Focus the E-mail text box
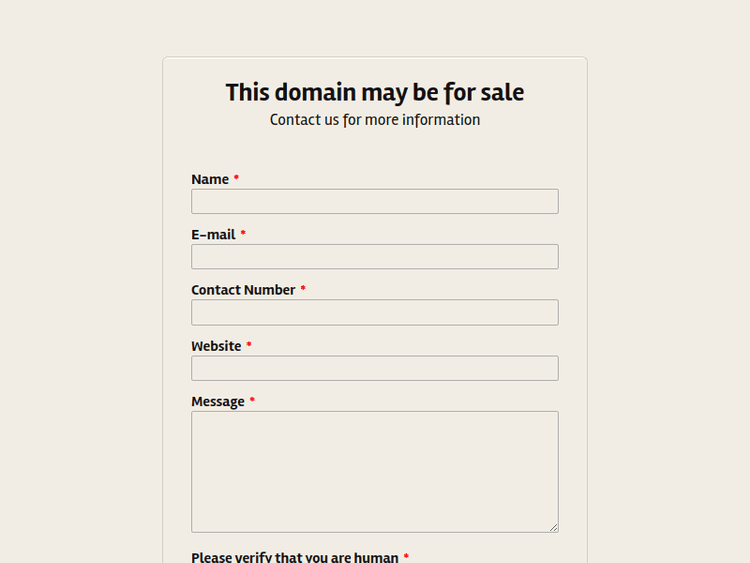750x563 pixels. point(374,257)
